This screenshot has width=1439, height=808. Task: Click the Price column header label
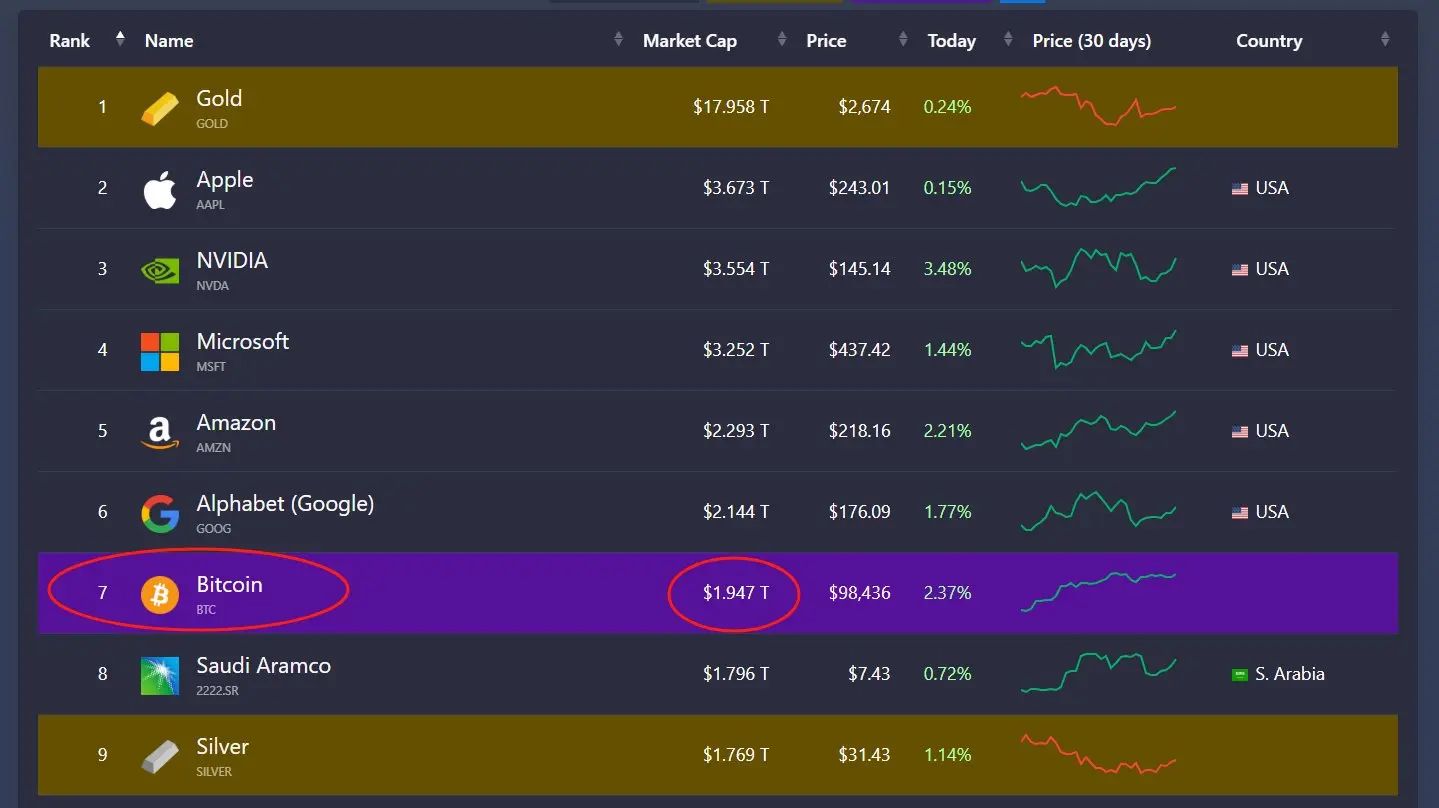click(x=827, y=41)
